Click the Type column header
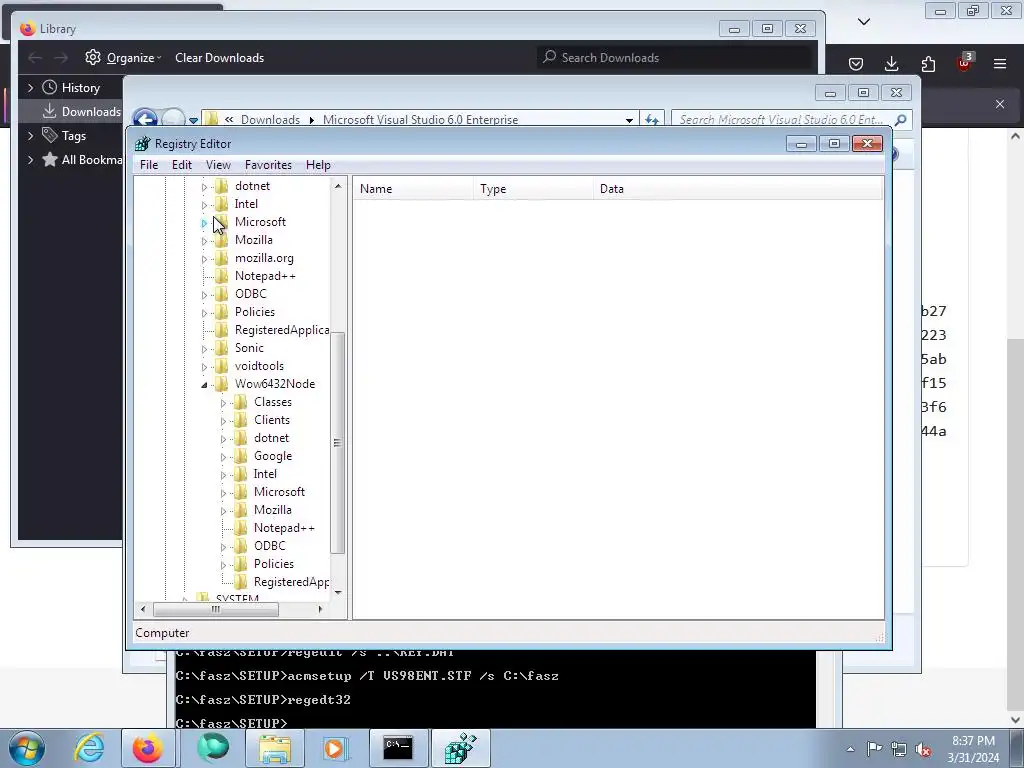The width and height of the screenshot is (1024, 768). [x=534, y=189]
